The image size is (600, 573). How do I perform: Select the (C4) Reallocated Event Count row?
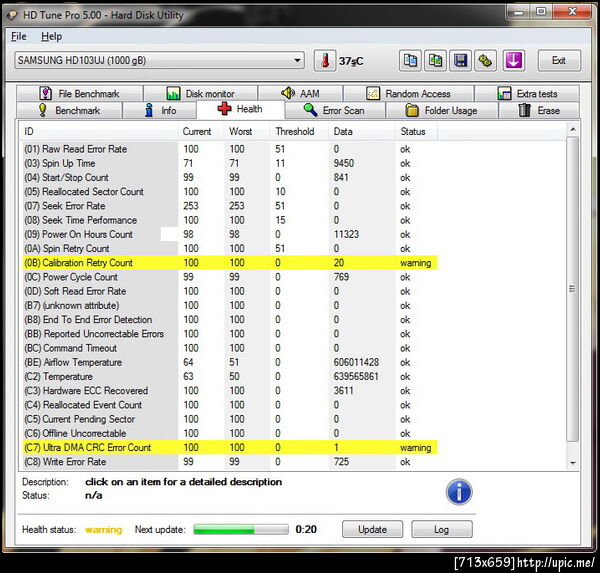tap(228, 405)
